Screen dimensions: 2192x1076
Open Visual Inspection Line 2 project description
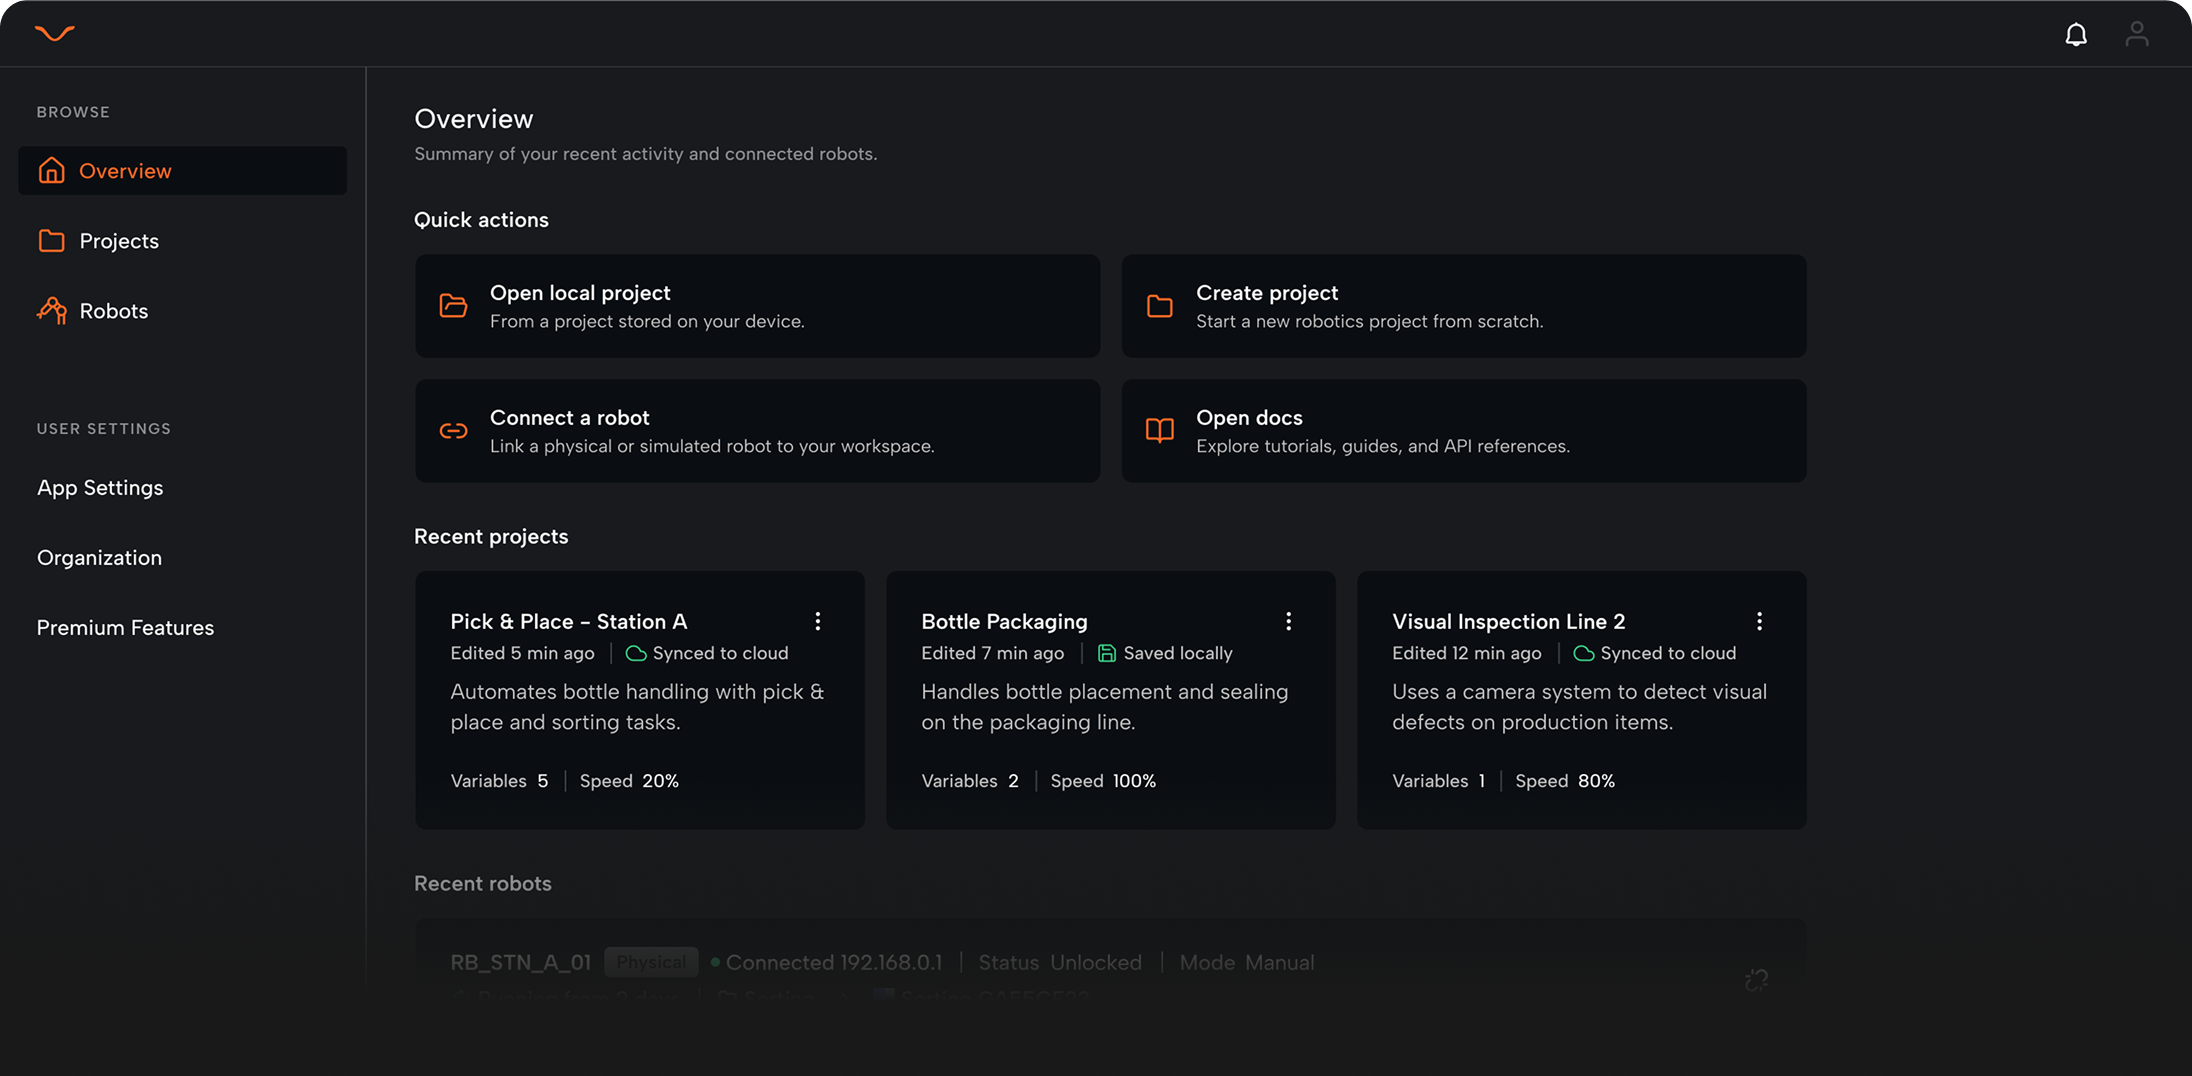click(x=1579, y=707)
